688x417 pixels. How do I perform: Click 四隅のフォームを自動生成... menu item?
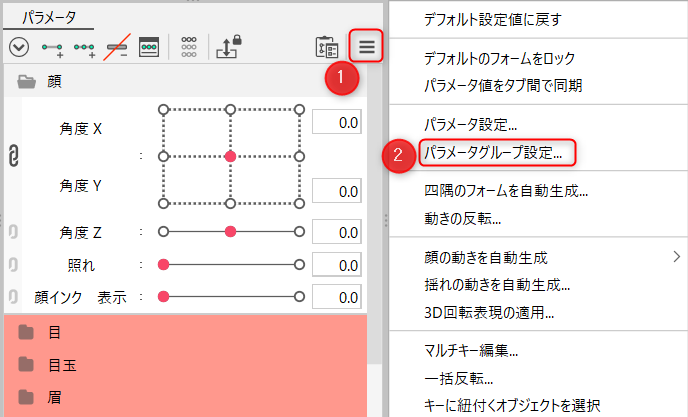505,191
